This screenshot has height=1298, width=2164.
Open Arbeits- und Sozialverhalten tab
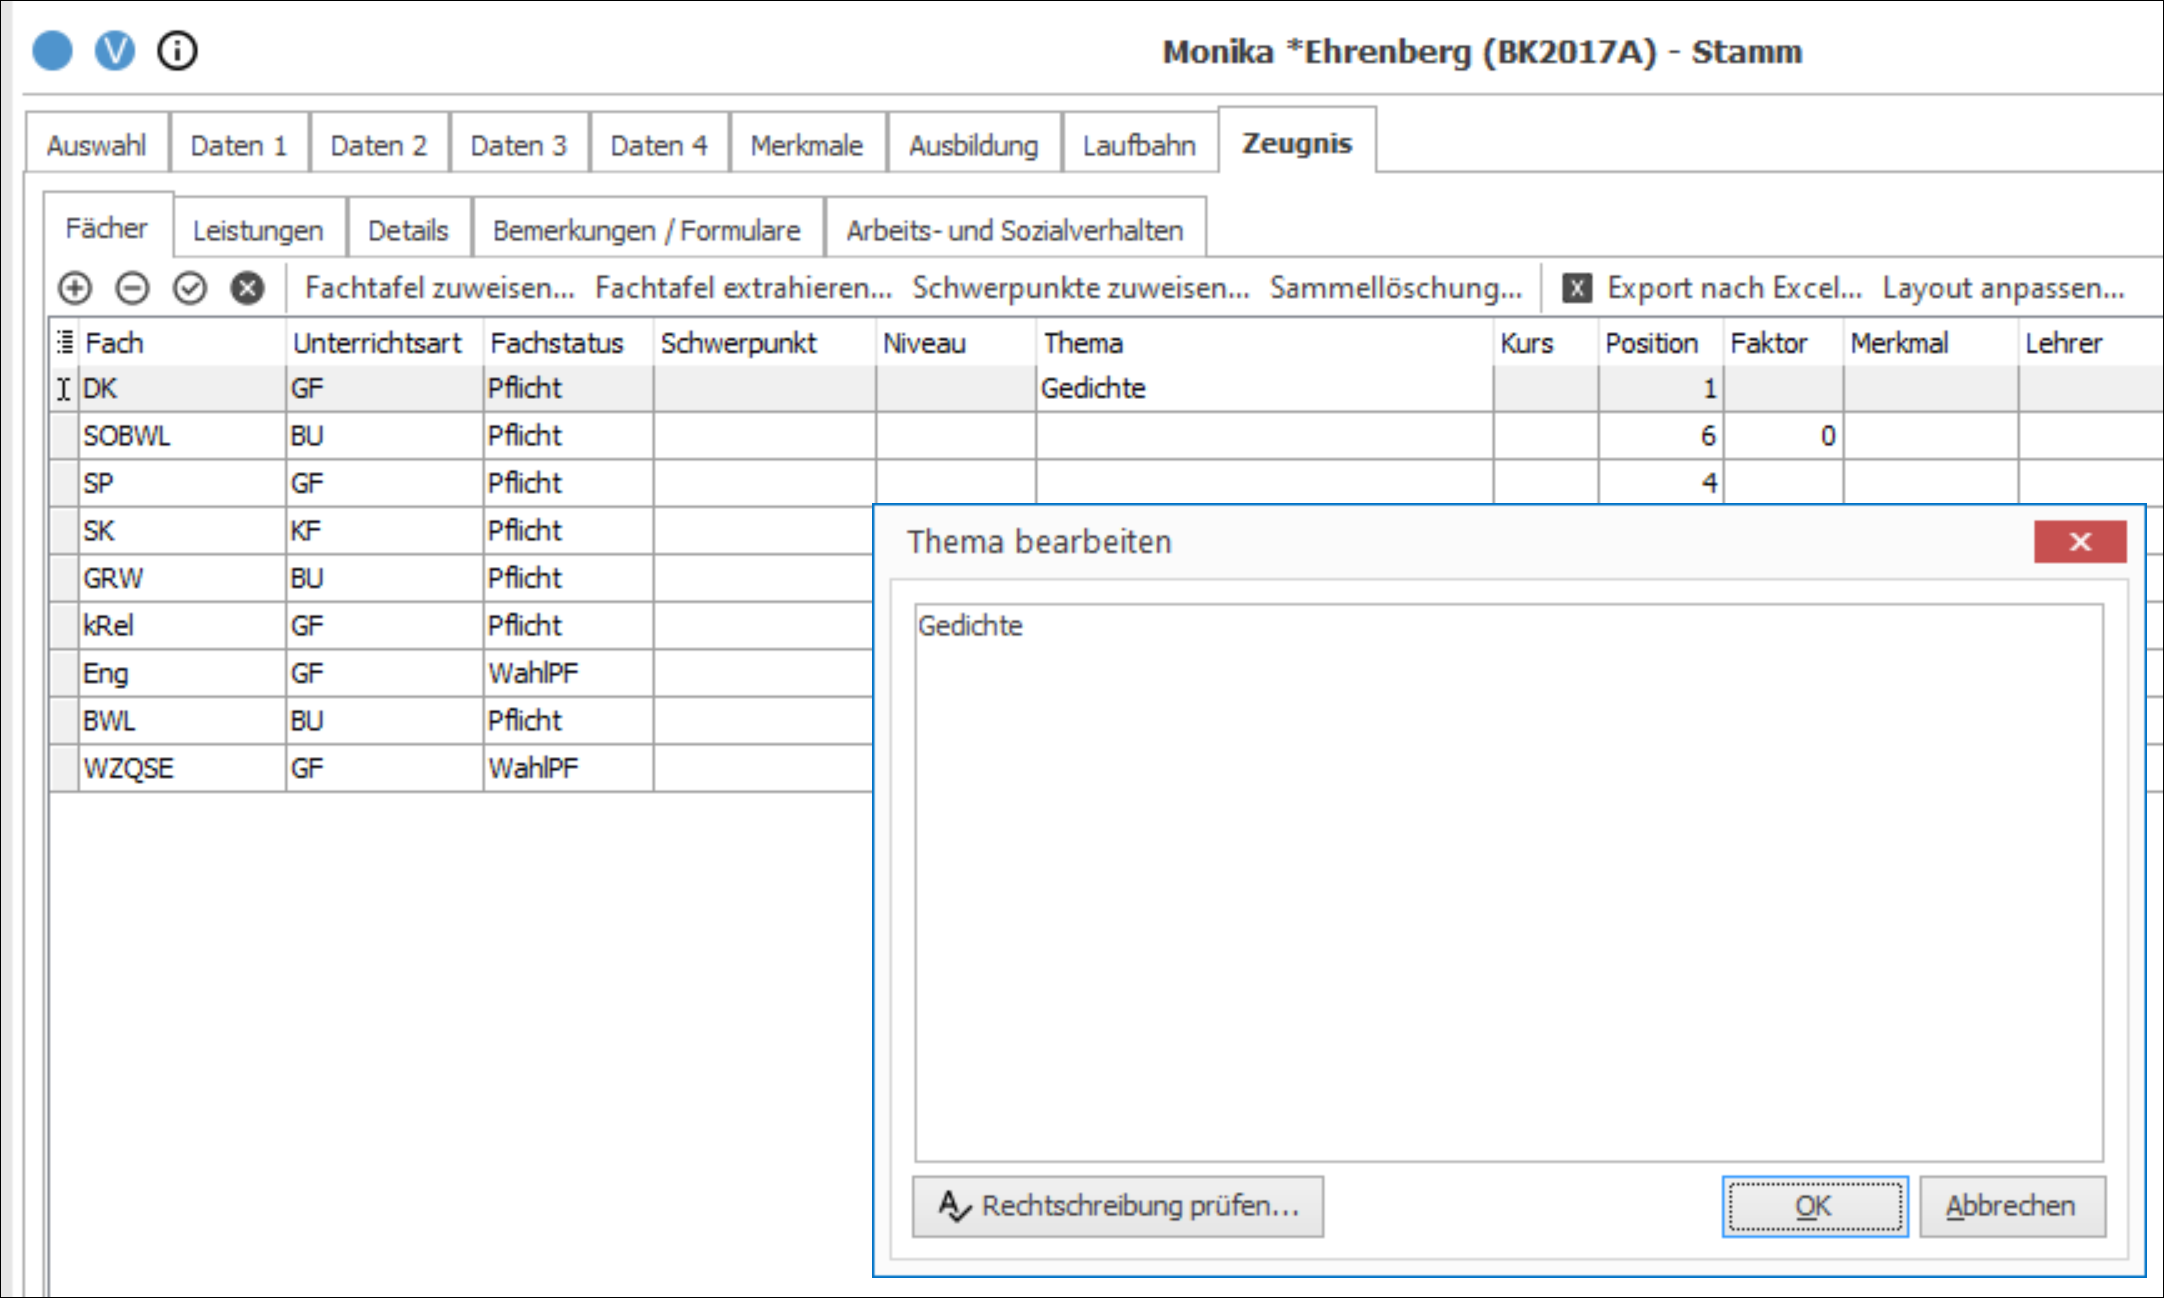1015,230
